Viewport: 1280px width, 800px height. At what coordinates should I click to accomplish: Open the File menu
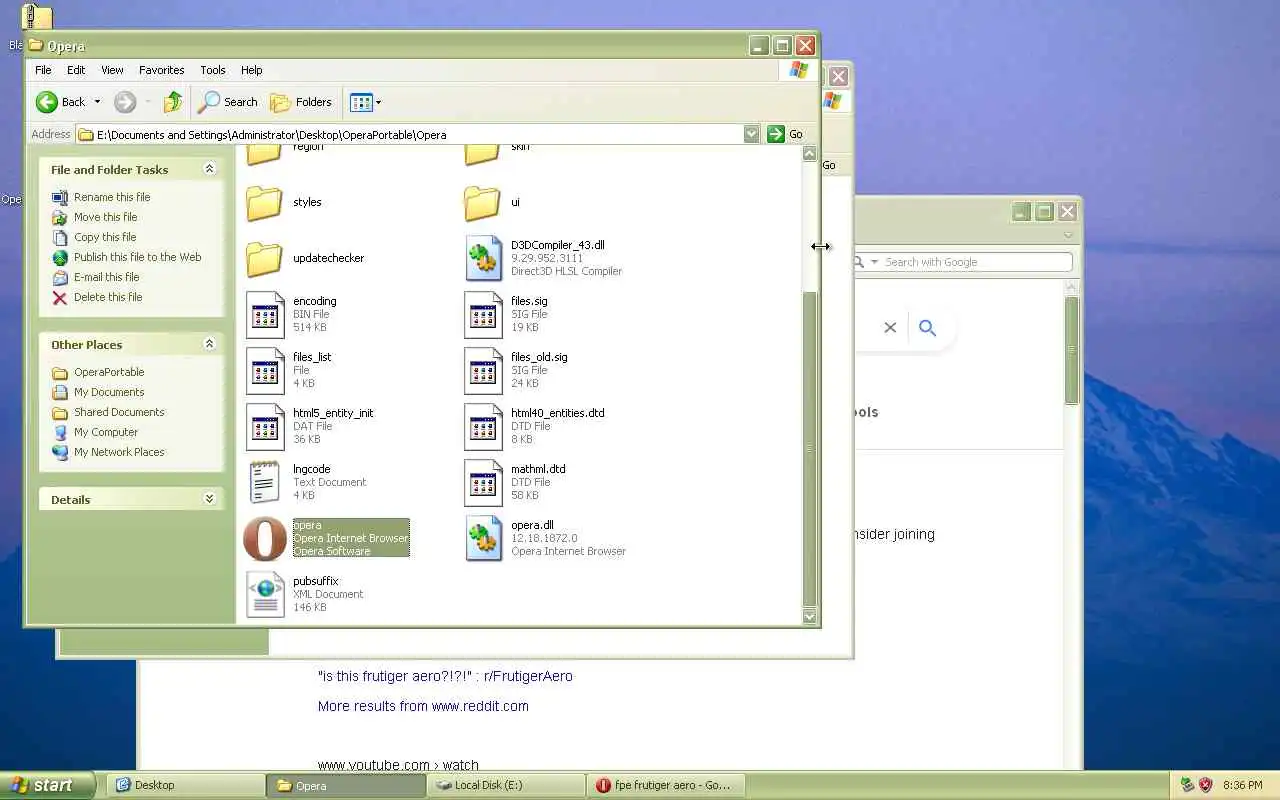click(x=43, y=70)
